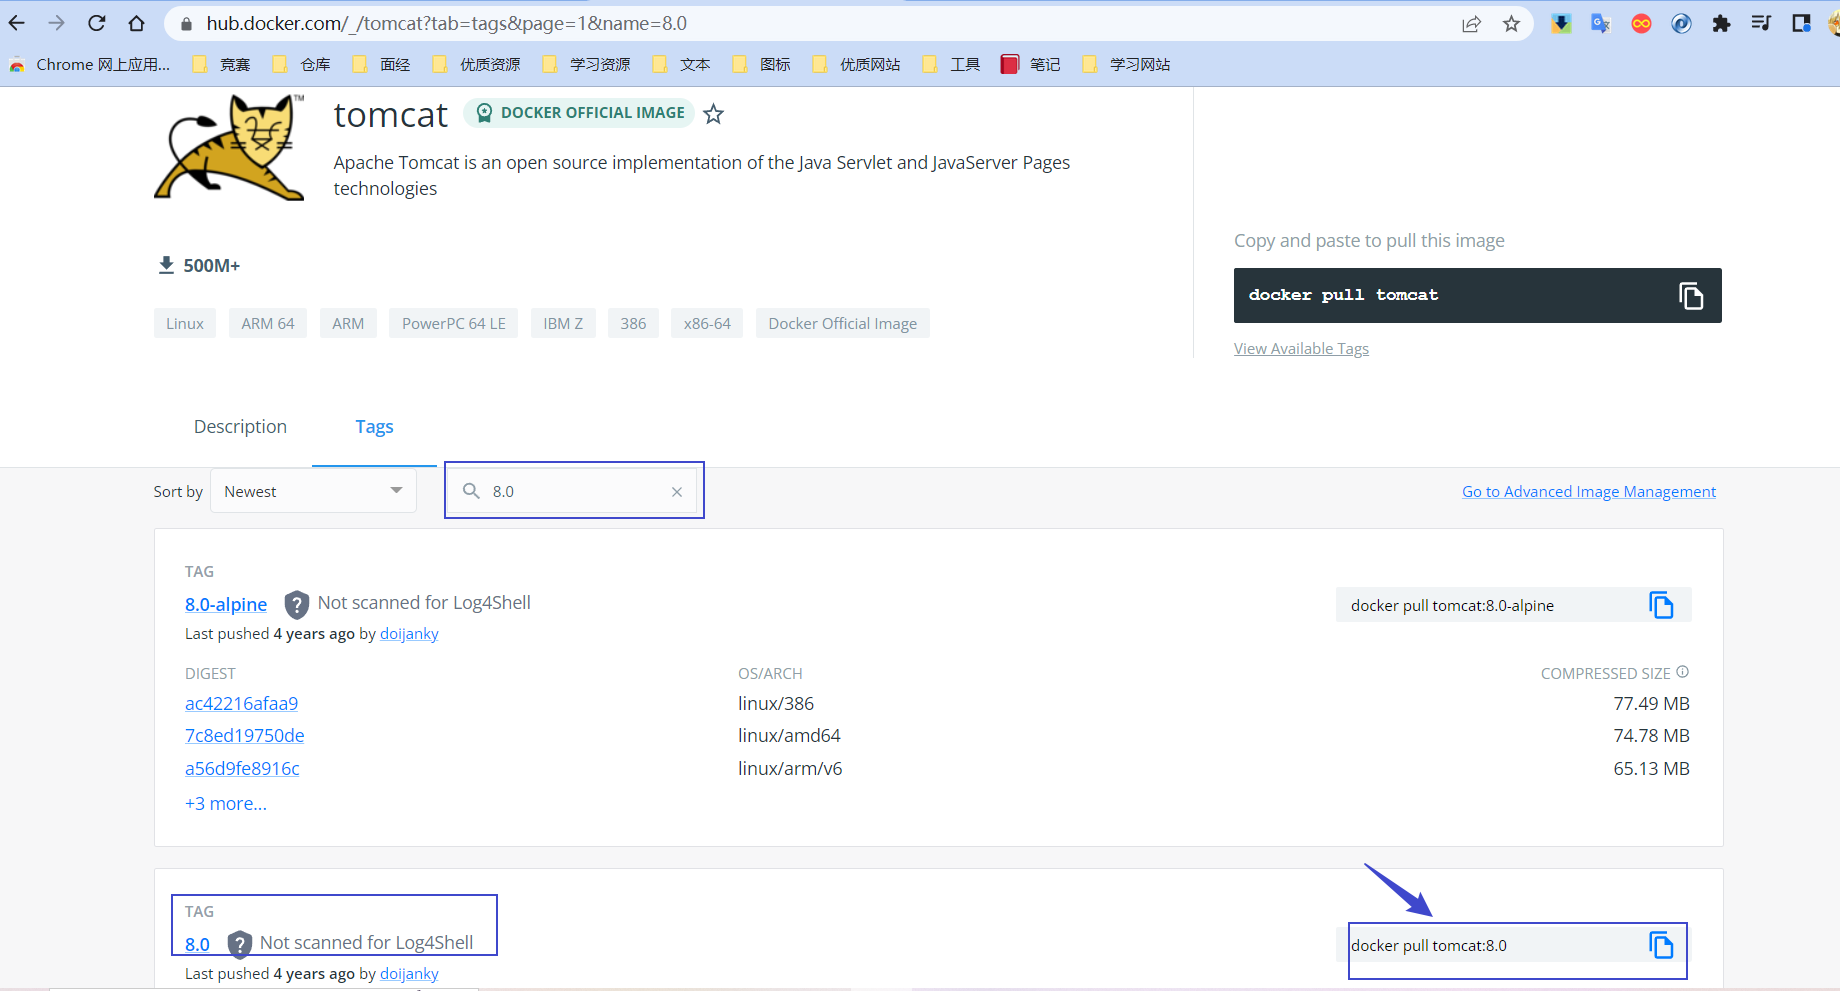
Task: Open the 工具 bookmark folder
Action: [x=951, y=65]
